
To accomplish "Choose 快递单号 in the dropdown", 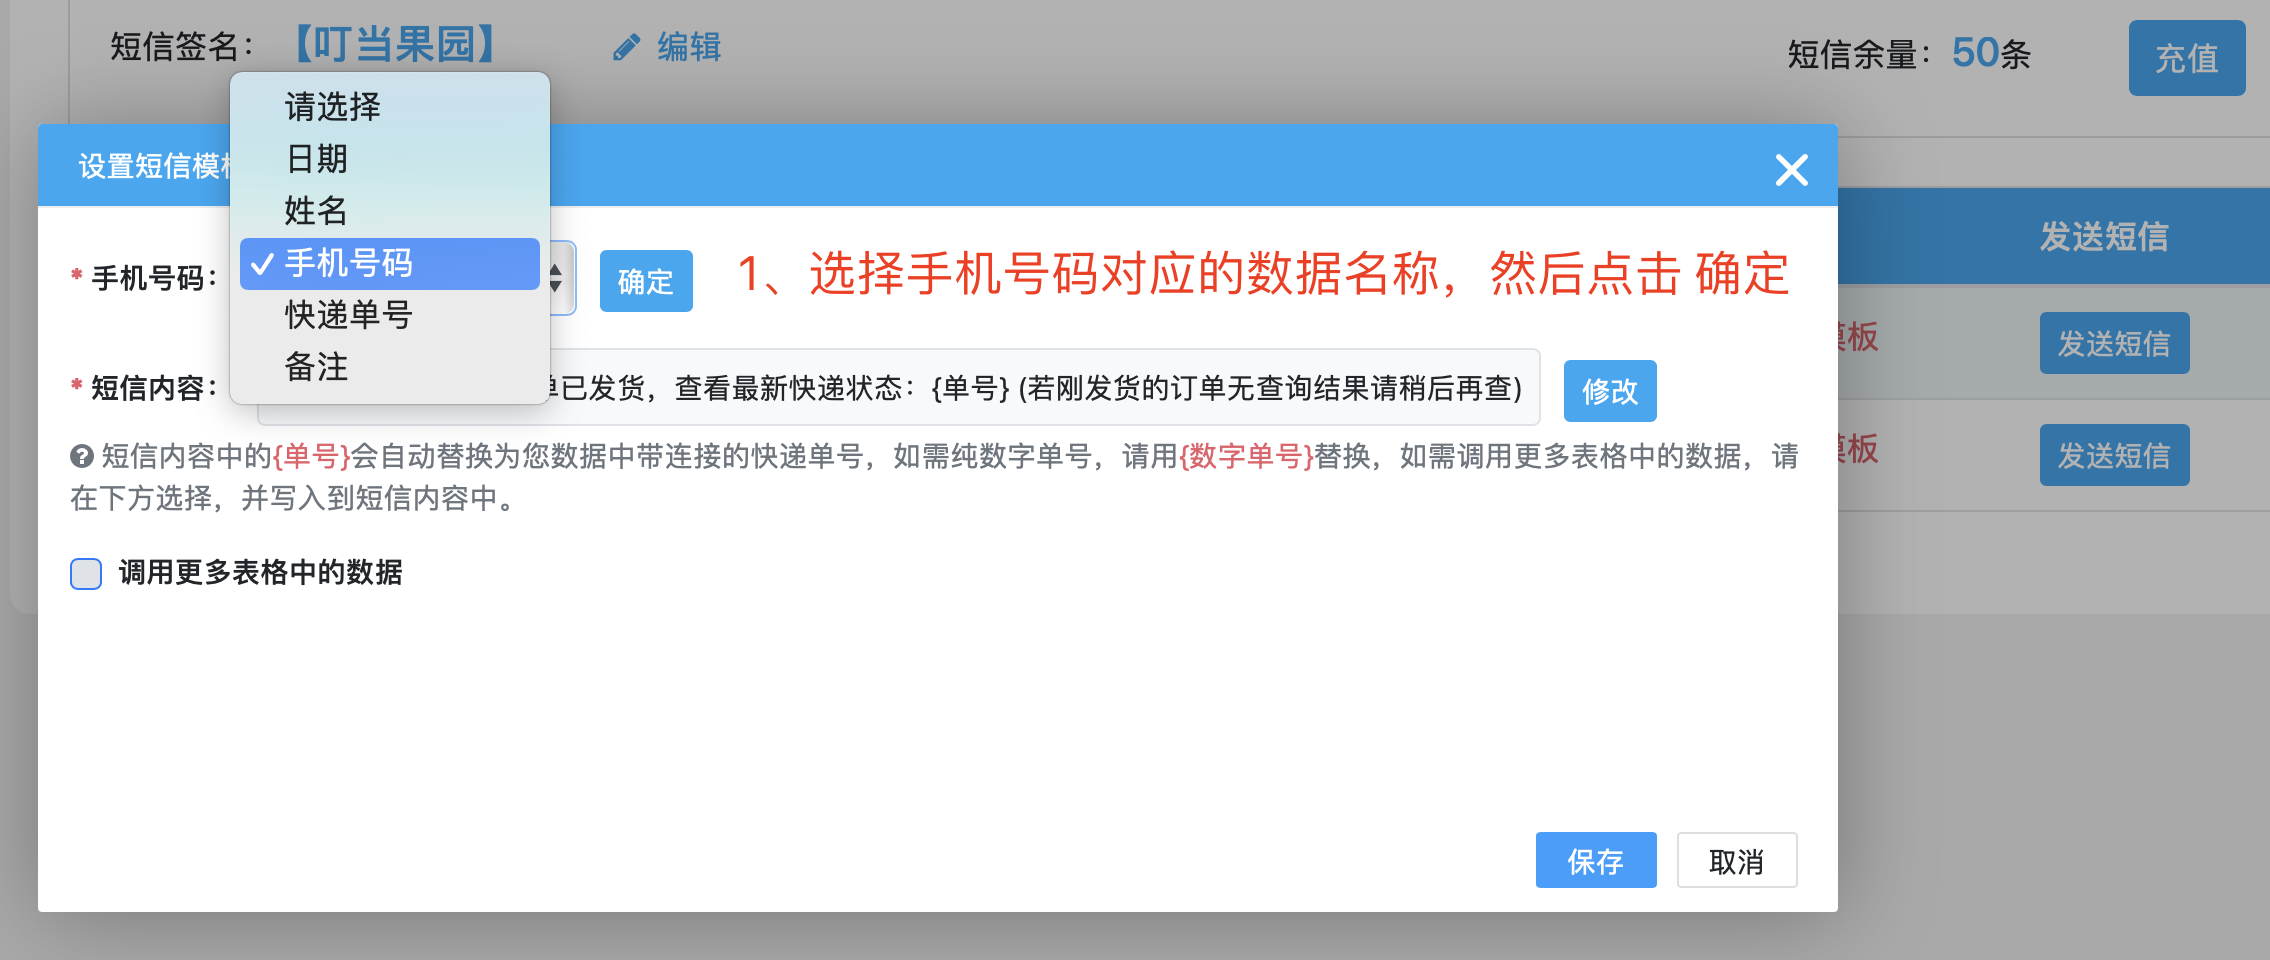I will click(349, 315).
